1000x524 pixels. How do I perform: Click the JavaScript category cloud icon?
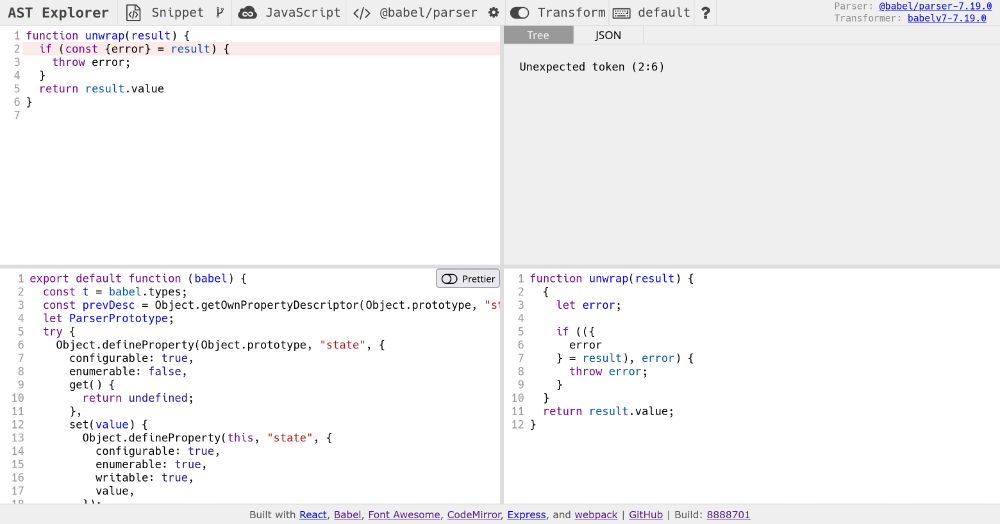click(247, 13)
